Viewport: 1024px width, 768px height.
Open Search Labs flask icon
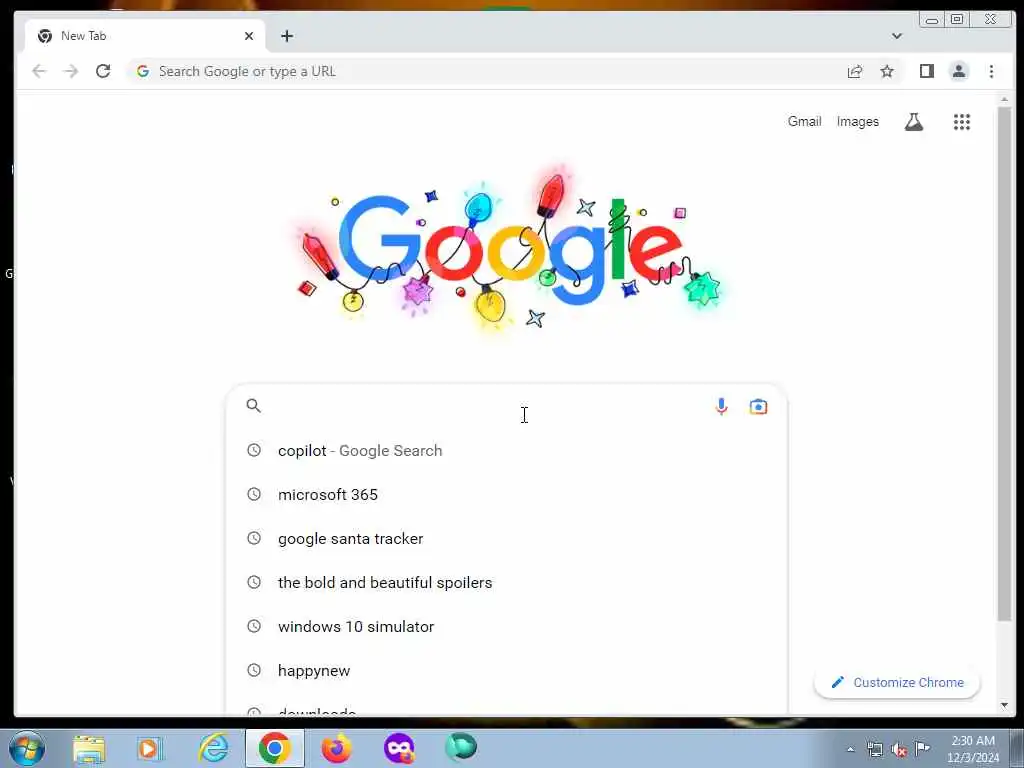click(914, 121)
